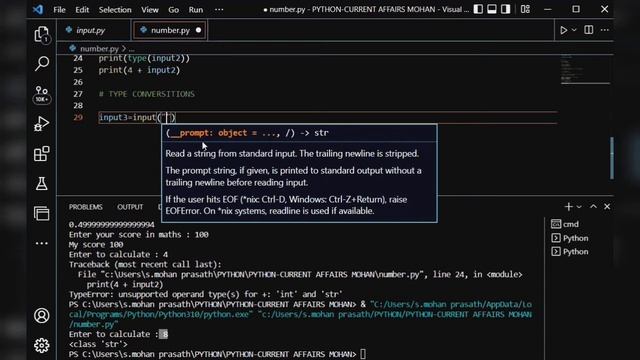
Task: Switch to the input.py tab
Action: click(91, 30)
